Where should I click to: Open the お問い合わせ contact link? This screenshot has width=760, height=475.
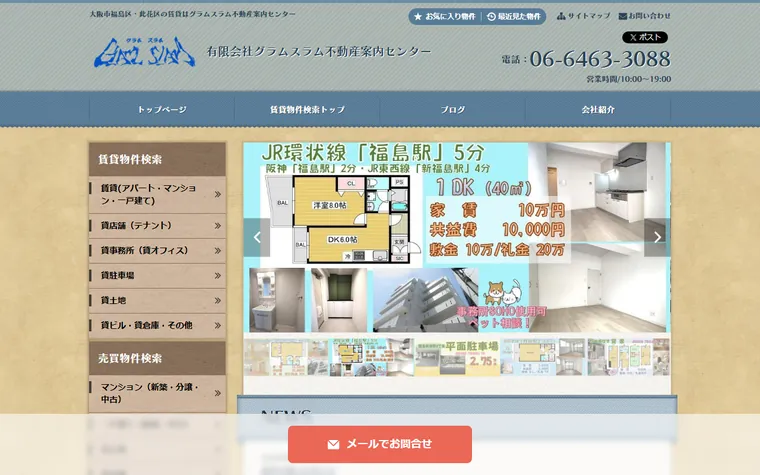coord(645,16)
